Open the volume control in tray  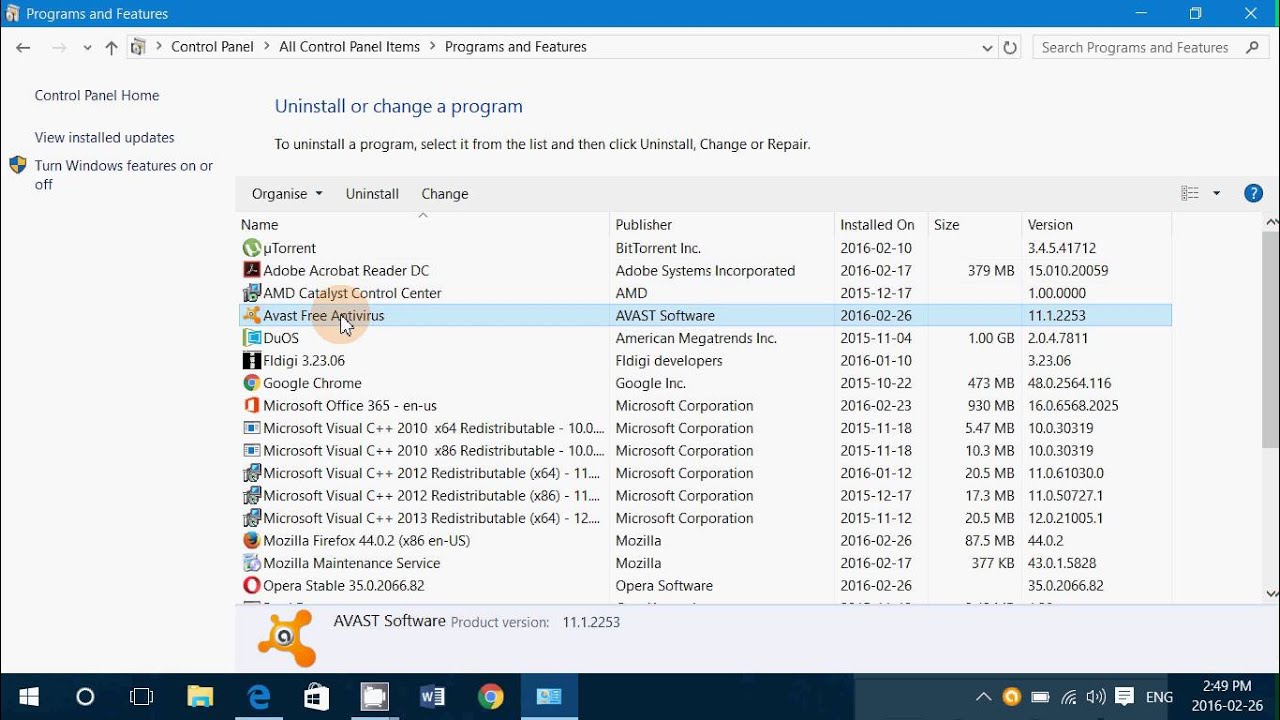[1096, 697]
